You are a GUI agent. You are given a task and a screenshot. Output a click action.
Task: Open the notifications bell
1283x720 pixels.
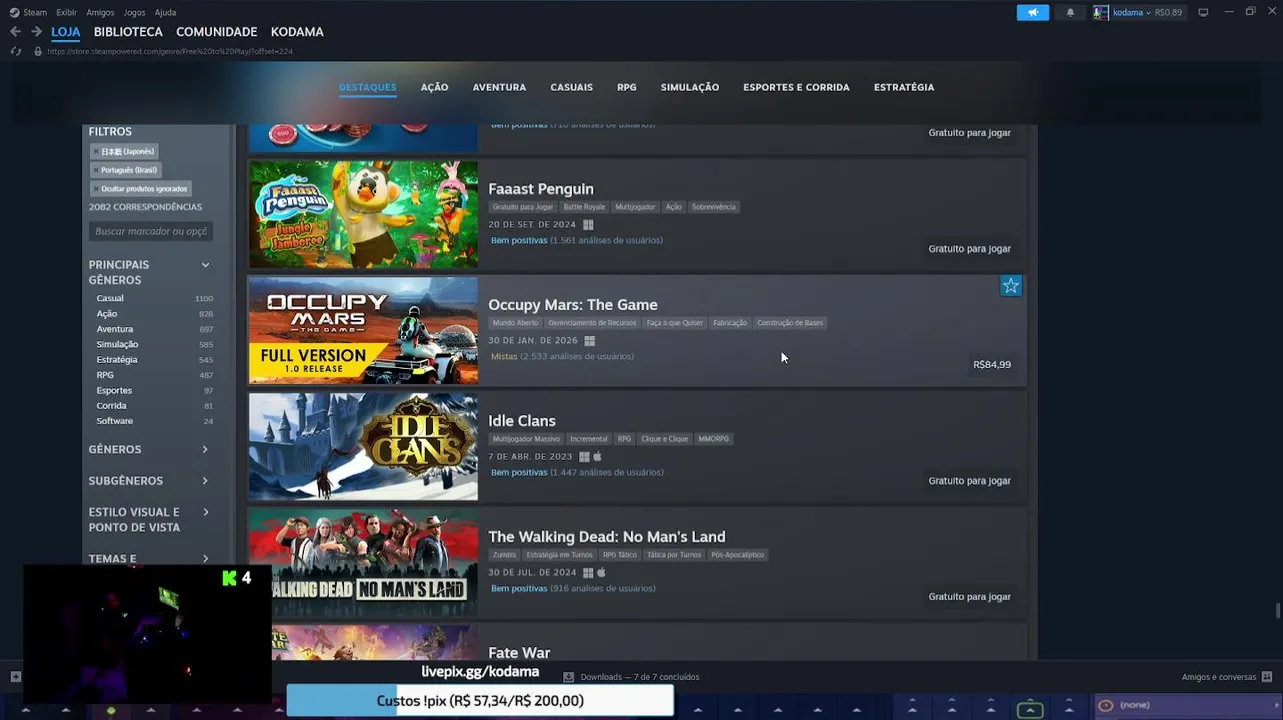pos(1070,12)
